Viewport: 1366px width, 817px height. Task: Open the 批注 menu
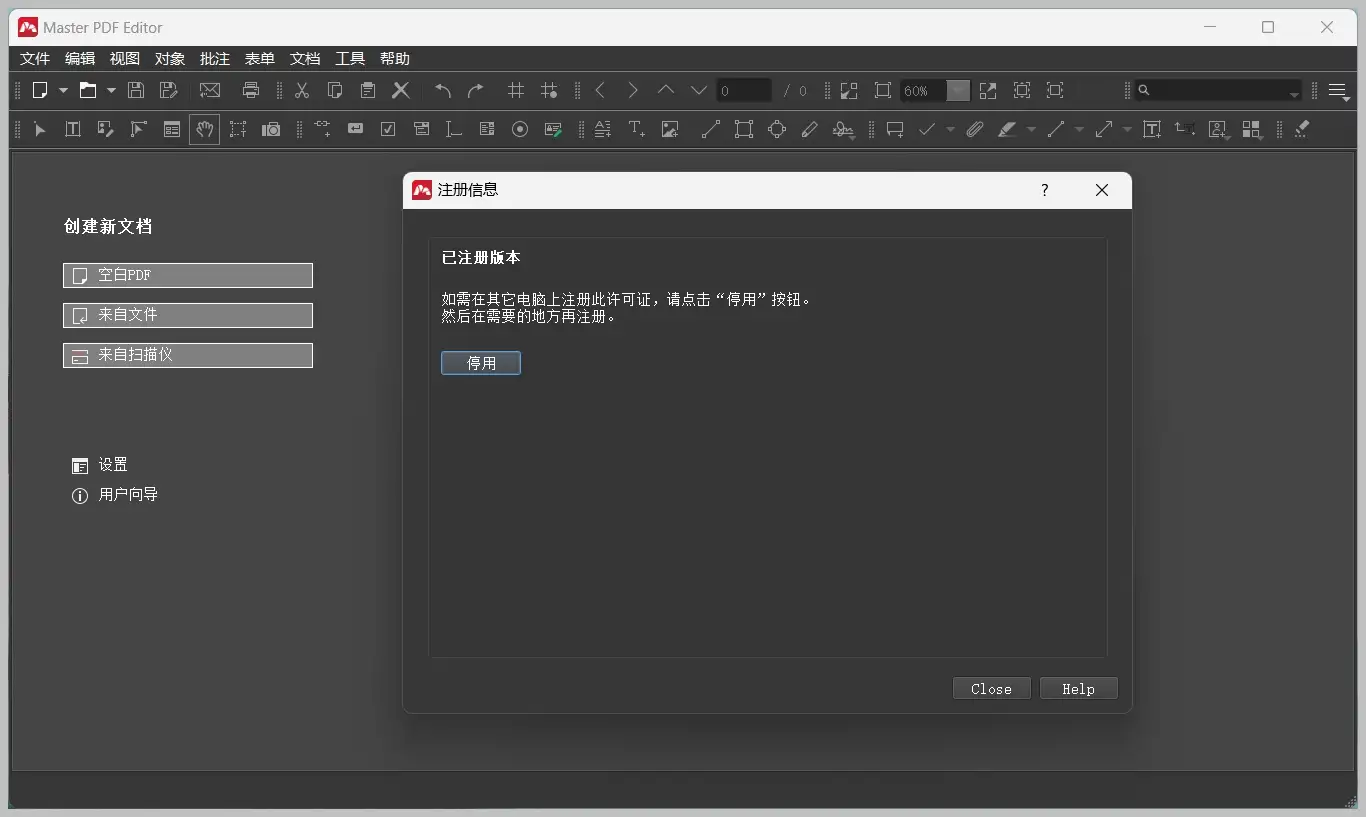(215, 59)
